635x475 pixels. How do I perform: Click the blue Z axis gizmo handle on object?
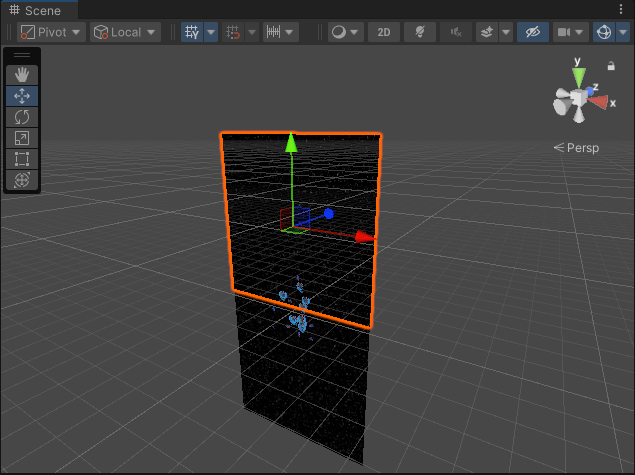click(x=327, y=214)
